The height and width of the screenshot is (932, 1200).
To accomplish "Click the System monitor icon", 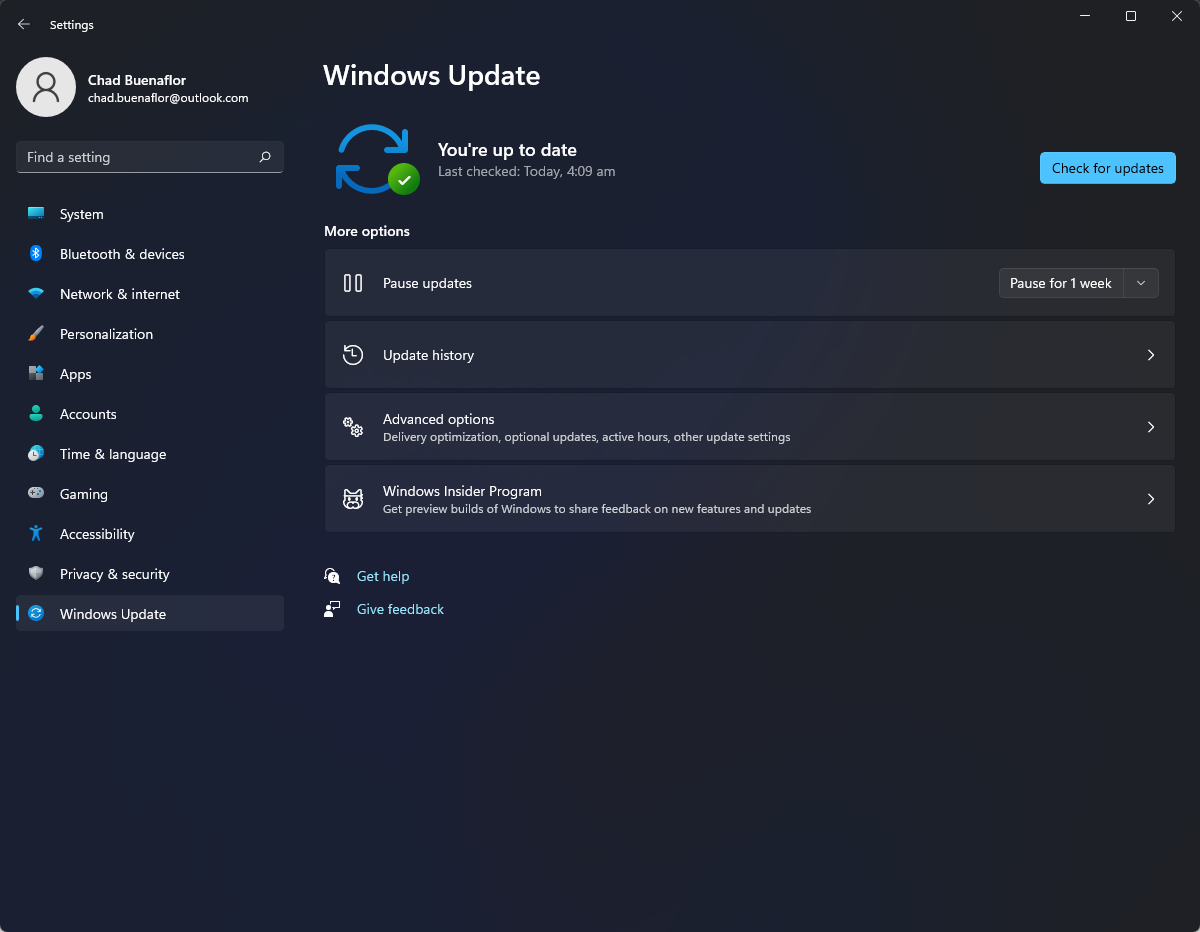I will click(x=36, y=214).
